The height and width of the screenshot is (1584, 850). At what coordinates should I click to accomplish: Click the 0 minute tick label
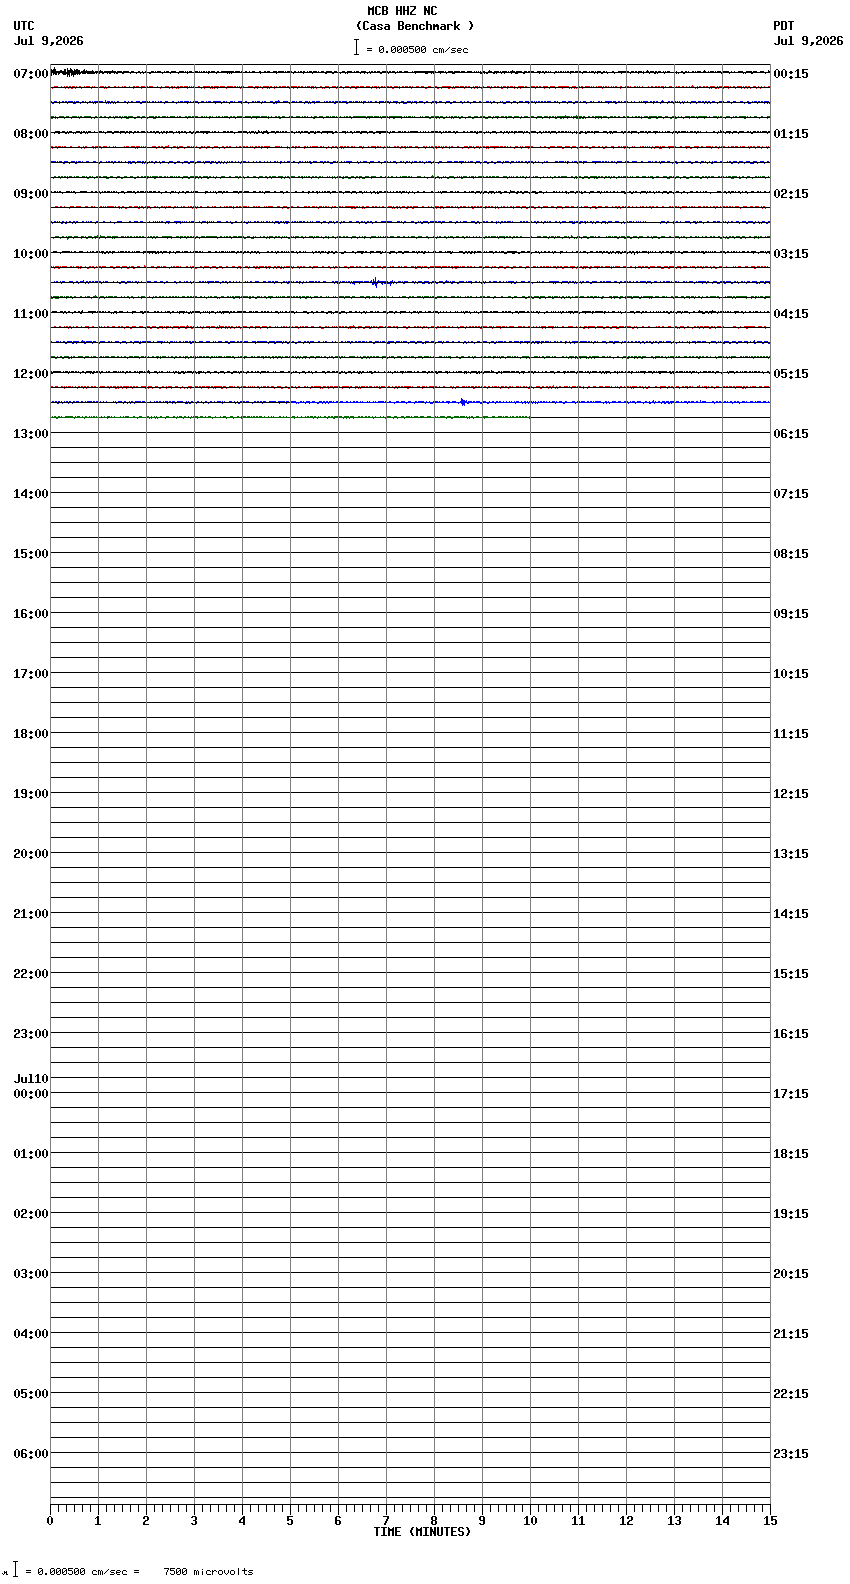click(x=50, y=1521)
